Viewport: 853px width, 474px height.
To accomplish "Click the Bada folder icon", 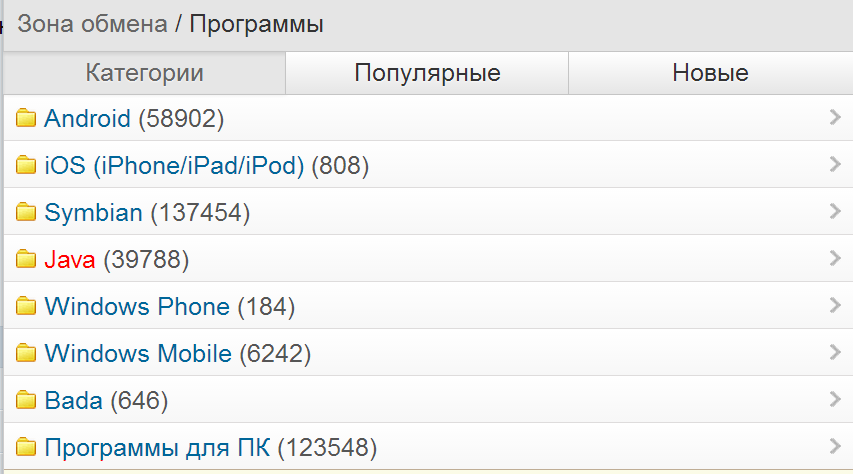I will click(x=26, y=401).
